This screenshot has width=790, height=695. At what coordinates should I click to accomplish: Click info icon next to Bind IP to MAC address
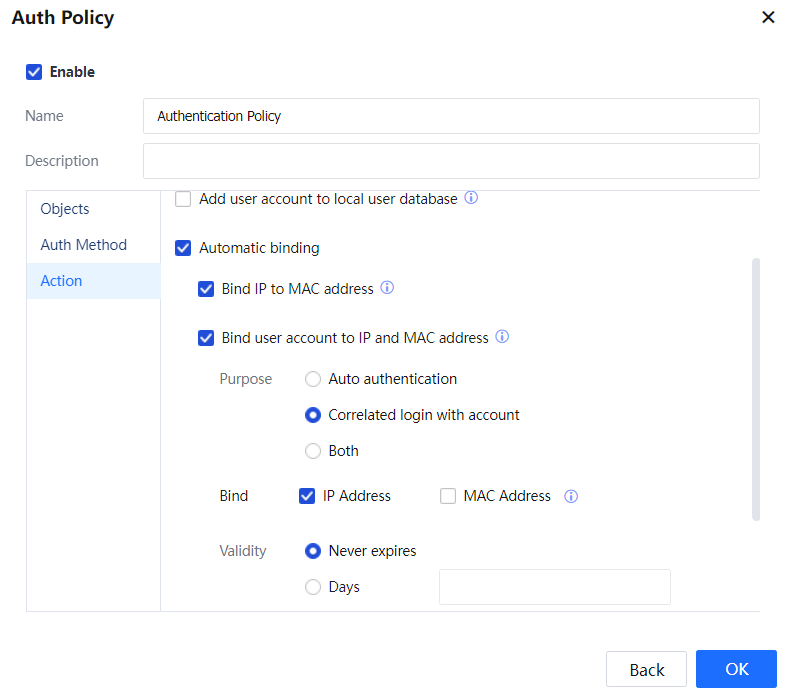(x=387, y=288)
